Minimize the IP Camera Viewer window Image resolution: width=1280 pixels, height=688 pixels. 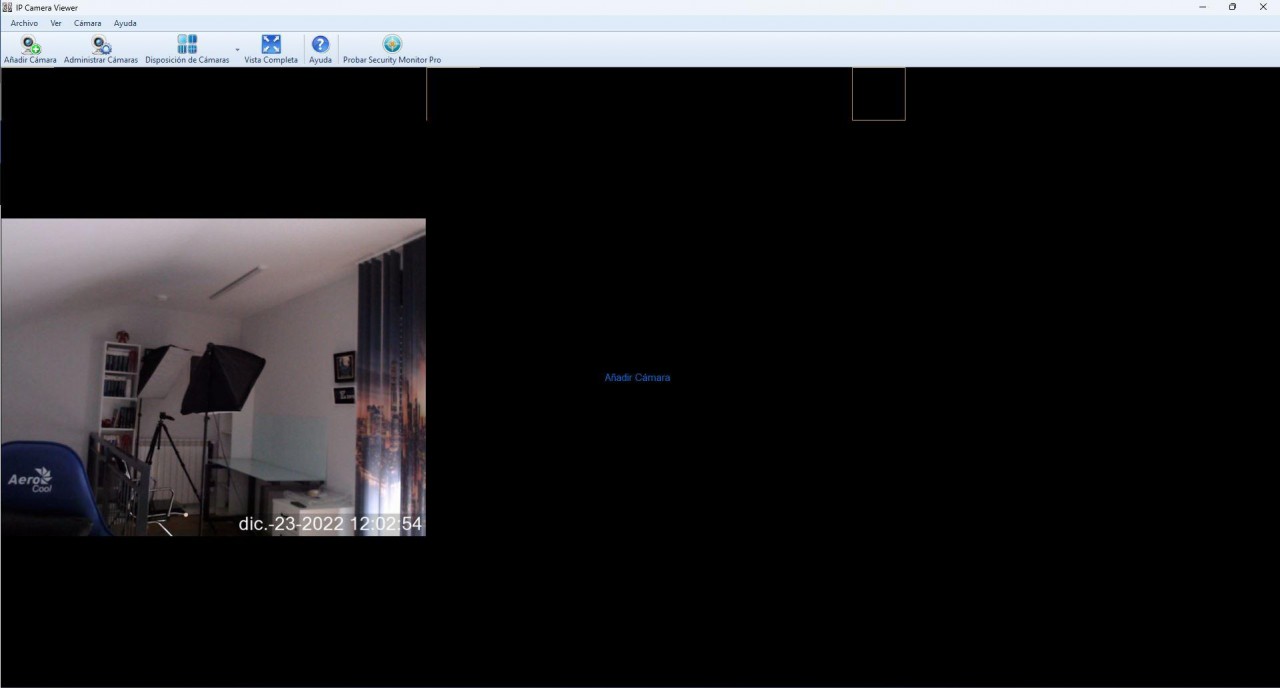coord(1202,7)
